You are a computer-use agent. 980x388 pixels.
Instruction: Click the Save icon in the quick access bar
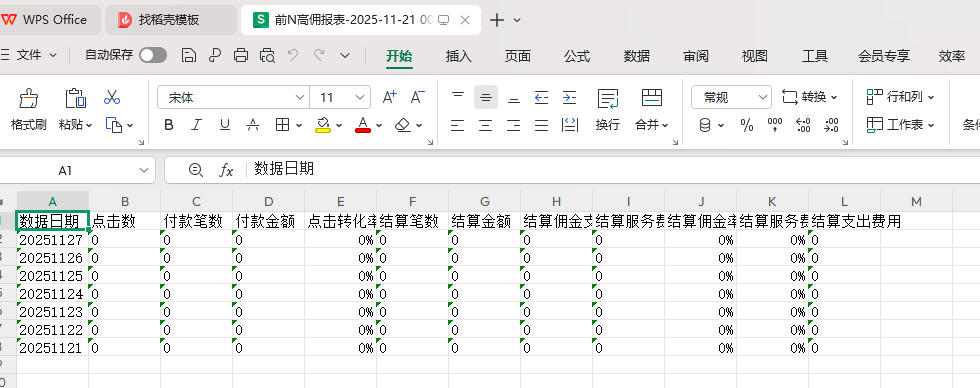click(x=189, y=55)
